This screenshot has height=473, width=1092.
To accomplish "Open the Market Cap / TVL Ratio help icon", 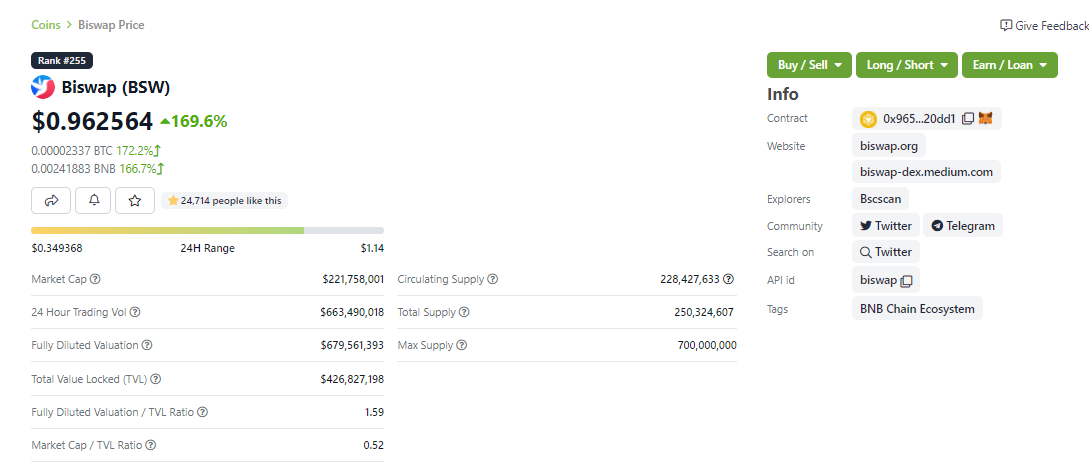I will tap(150, 445).
